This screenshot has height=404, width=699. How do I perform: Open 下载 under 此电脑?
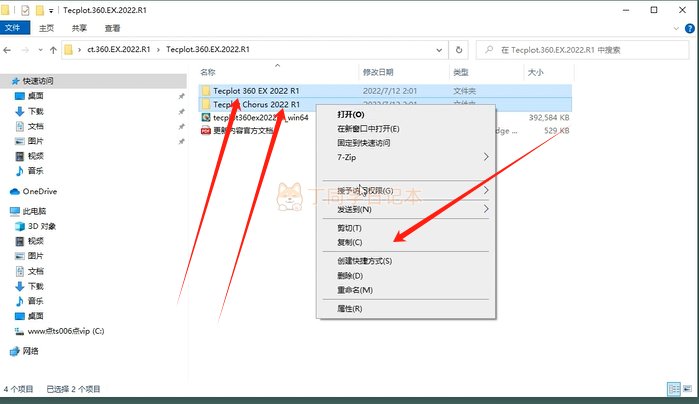click(x=35, y=286)
